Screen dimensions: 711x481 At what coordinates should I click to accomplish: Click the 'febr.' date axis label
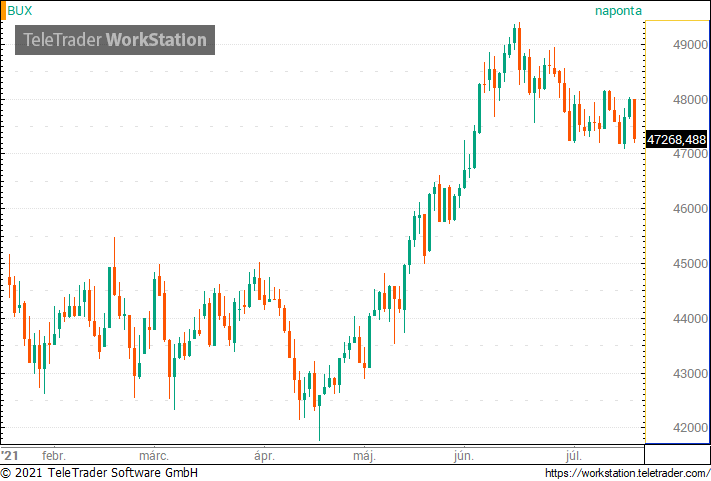click(54, 456)
